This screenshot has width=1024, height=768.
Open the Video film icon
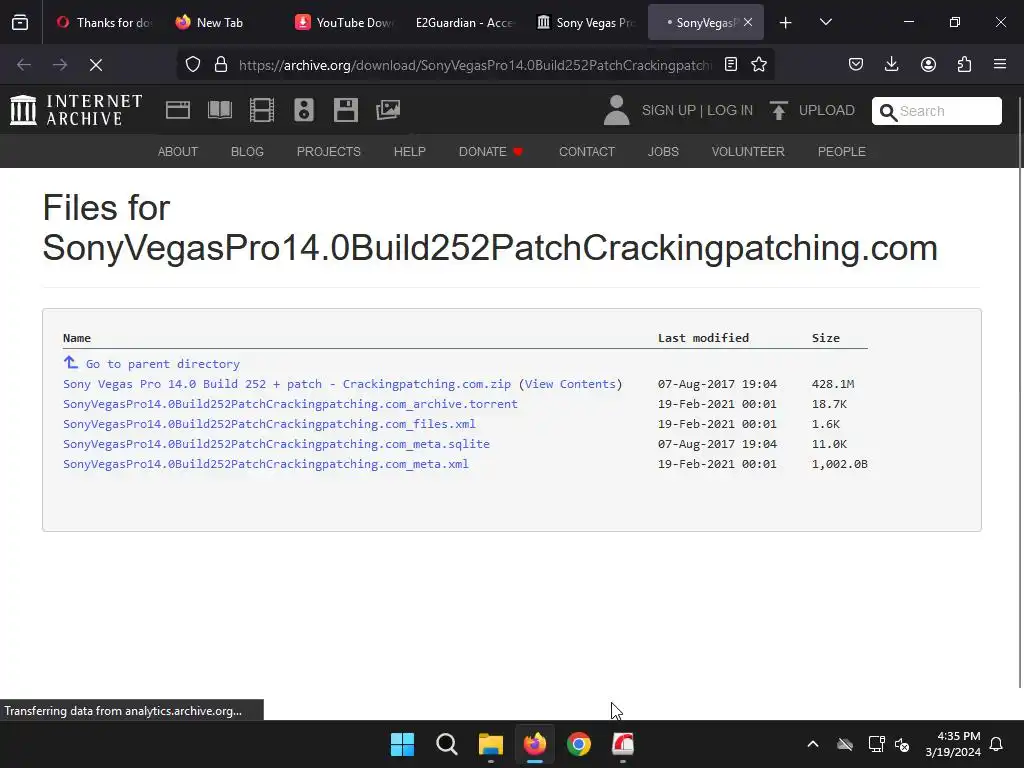(262, 110)
